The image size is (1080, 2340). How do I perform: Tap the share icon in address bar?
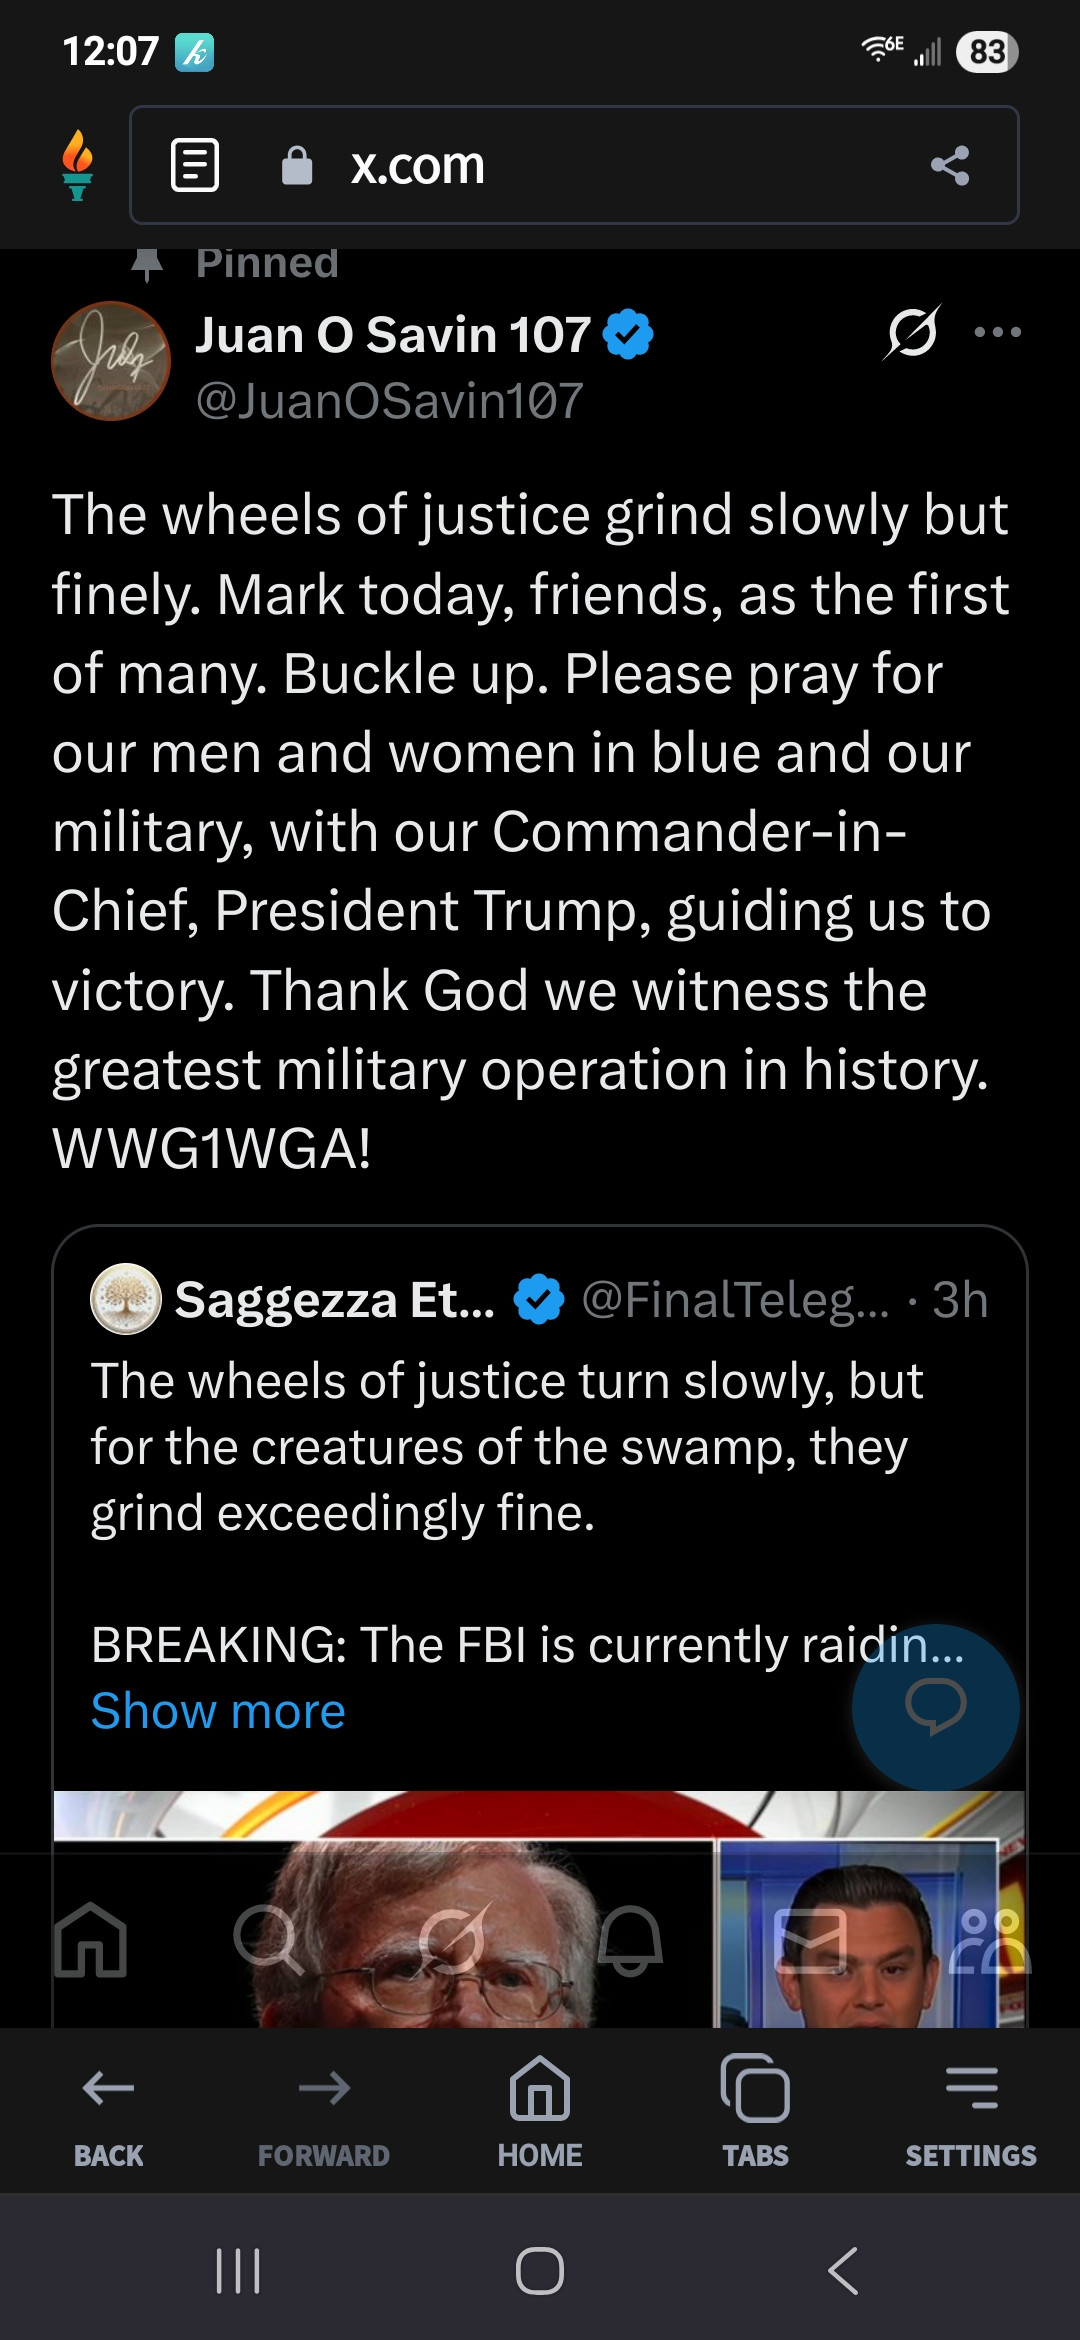[x=950, y=165]
